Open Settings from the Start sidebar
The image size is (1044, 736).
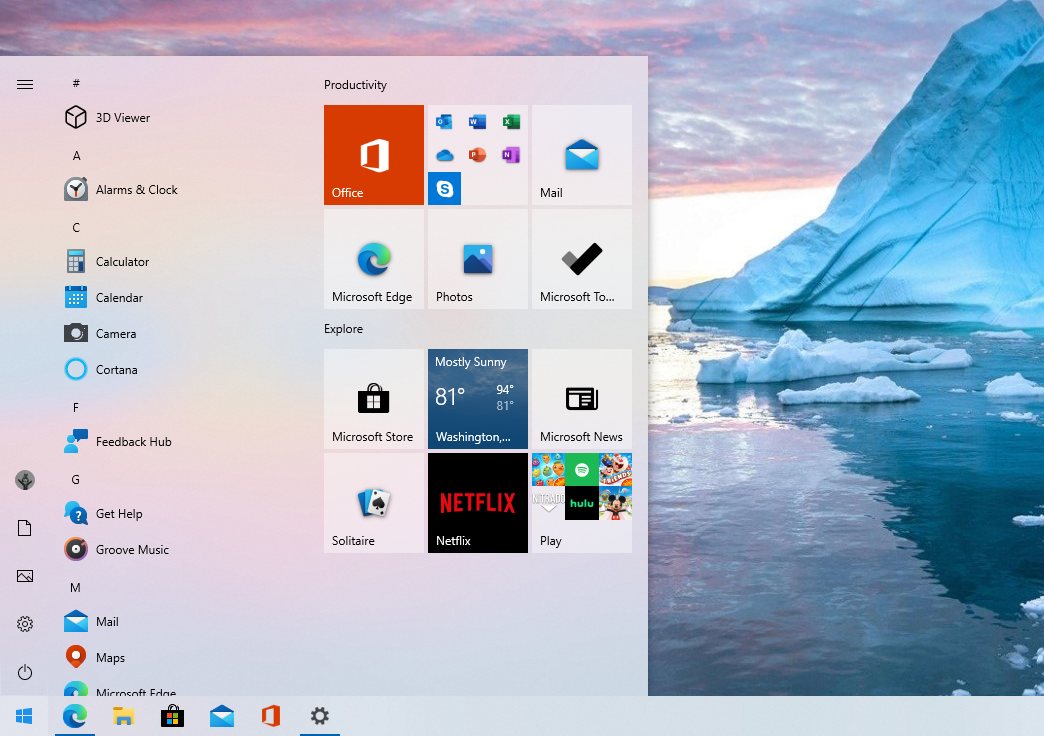pyautogui.click(x=24, y=623)
